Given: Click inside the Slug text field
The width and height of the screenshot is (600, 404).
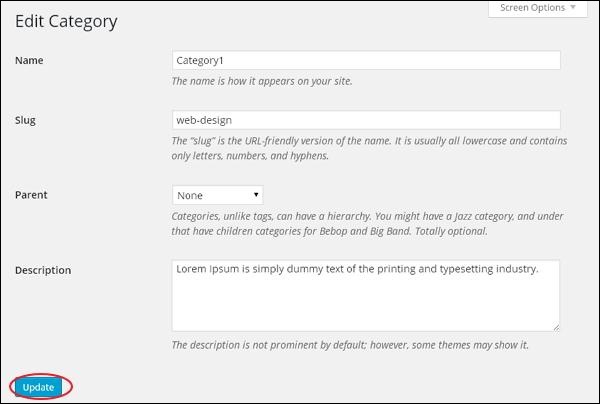Looking at the screenshot, I should 365,119.
